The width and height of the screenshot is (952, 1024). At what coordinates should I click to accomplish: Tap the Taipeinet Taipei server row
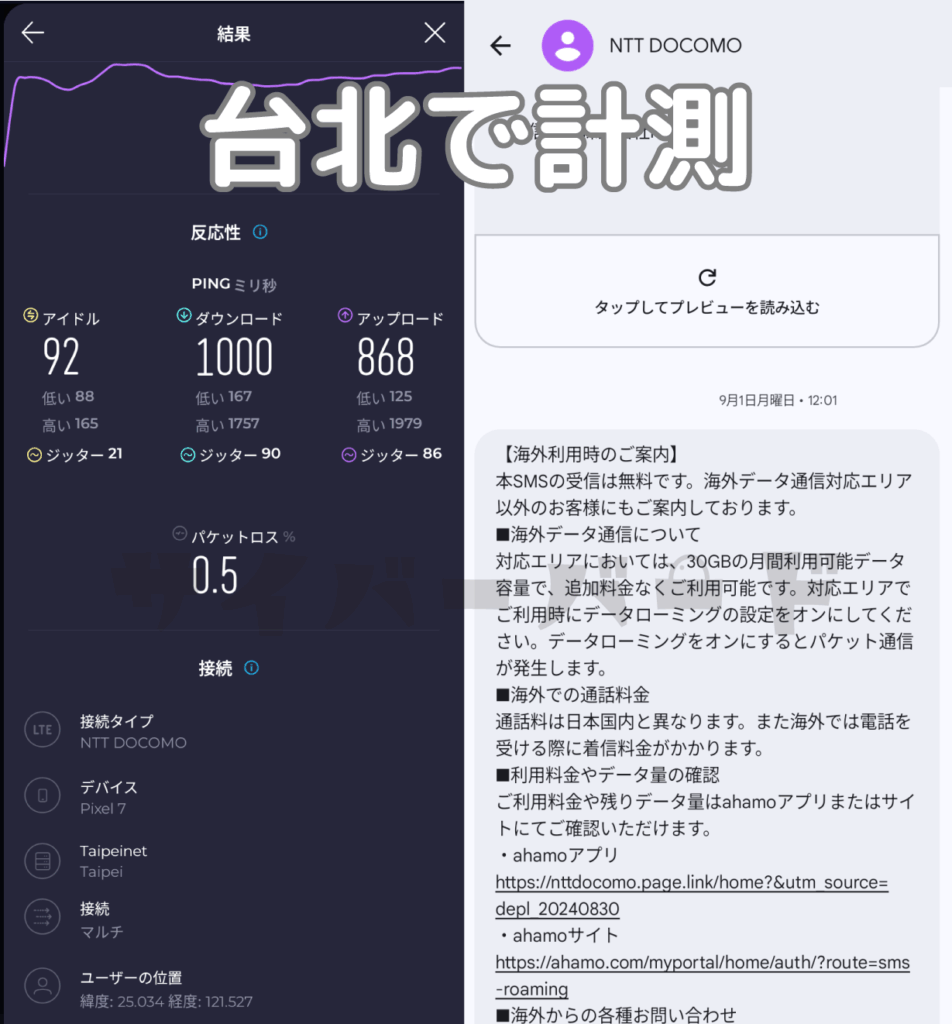tap(112, 861)
